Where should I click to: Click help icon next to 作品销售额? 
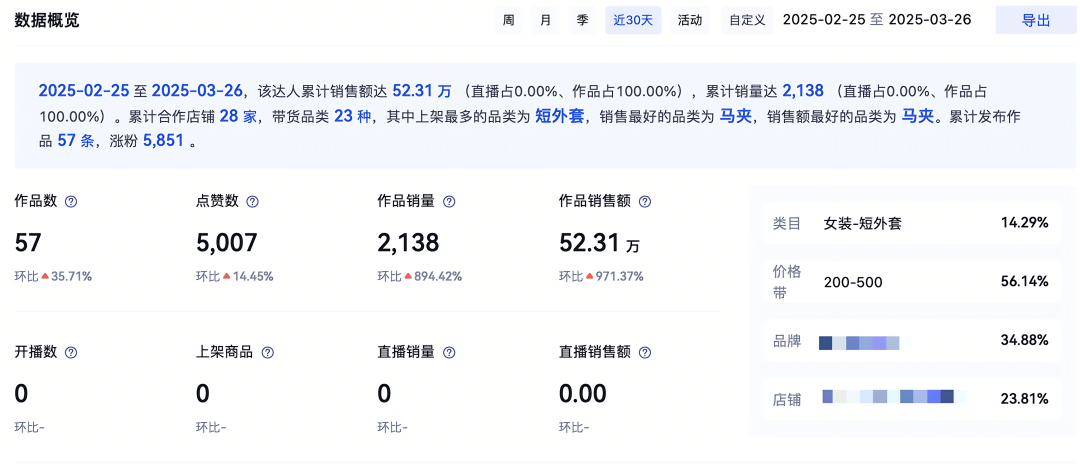point(645,202)
